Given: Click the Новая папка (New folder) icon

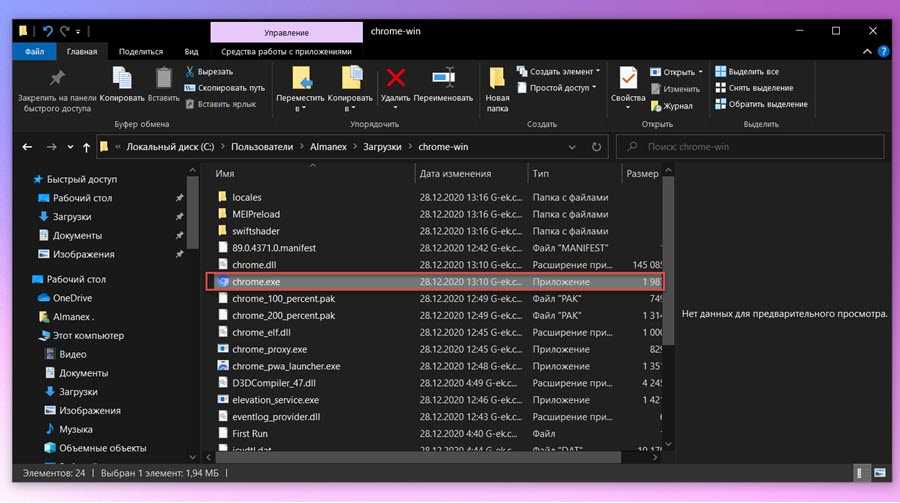Looking at the screenshot, I should [x=497, y=79].
